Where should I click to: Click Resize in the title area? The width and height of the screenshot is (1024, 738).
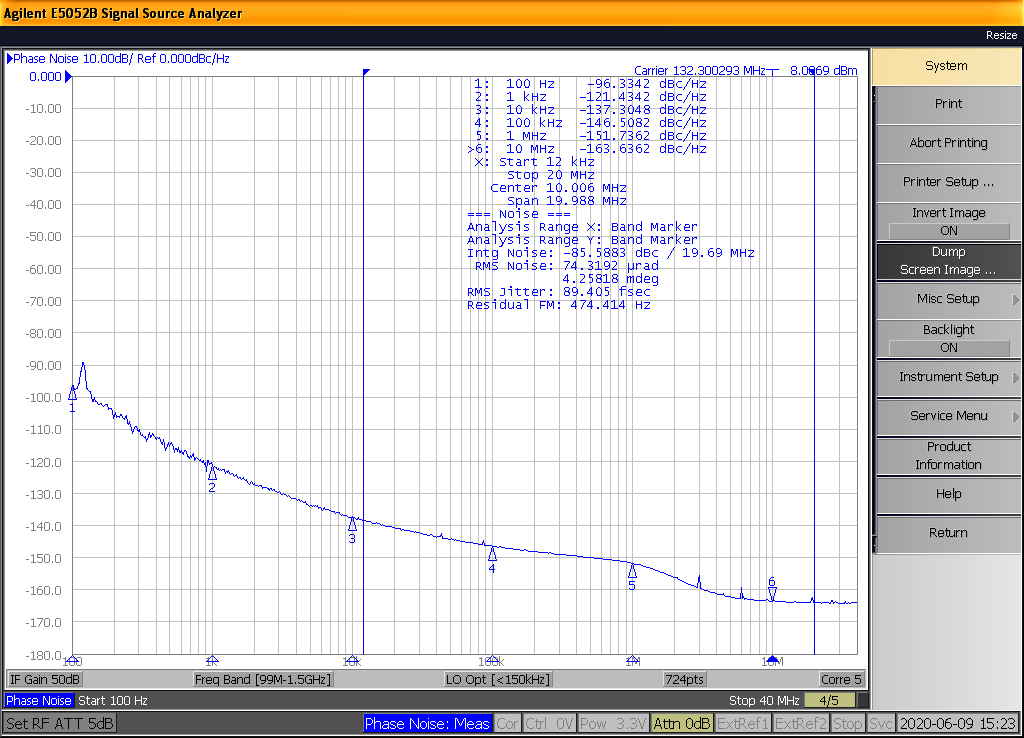(1001, 35)
